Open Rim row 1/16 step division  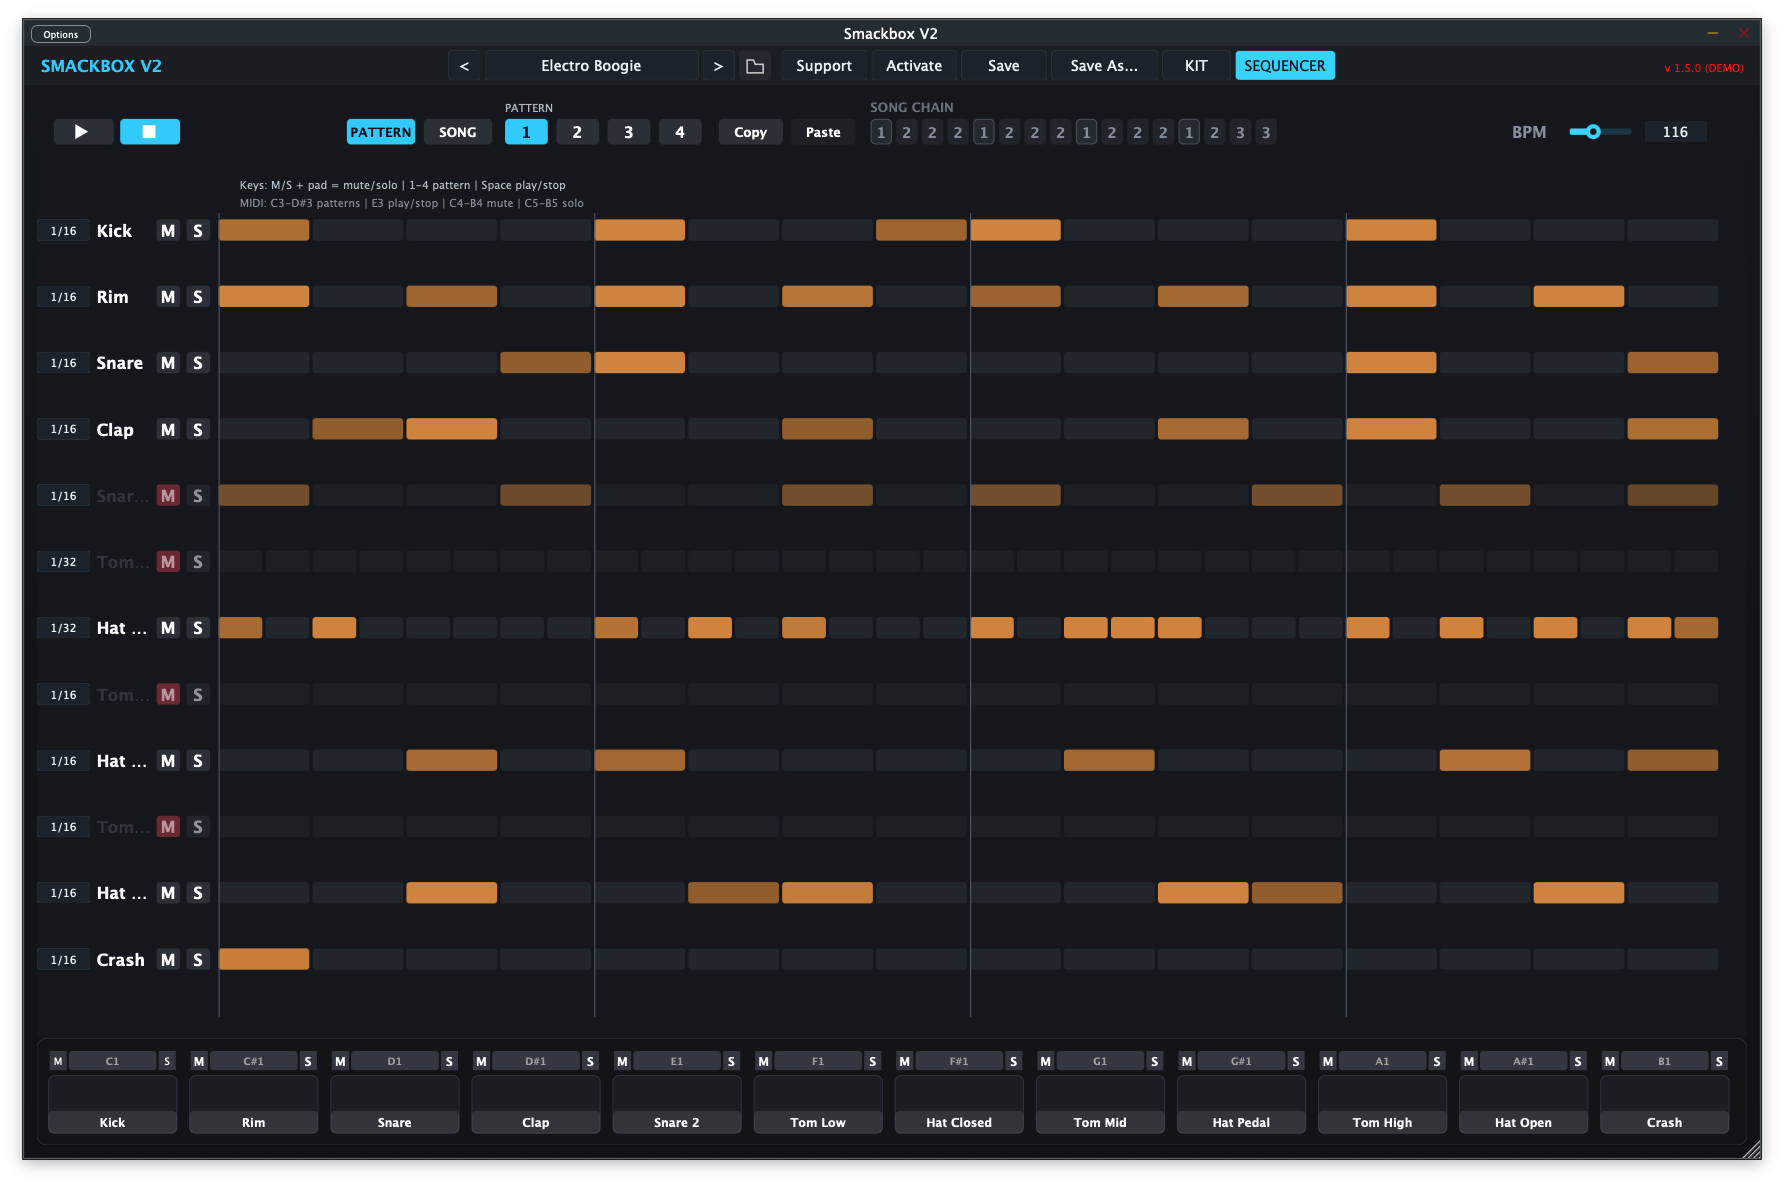coord(63,297)
